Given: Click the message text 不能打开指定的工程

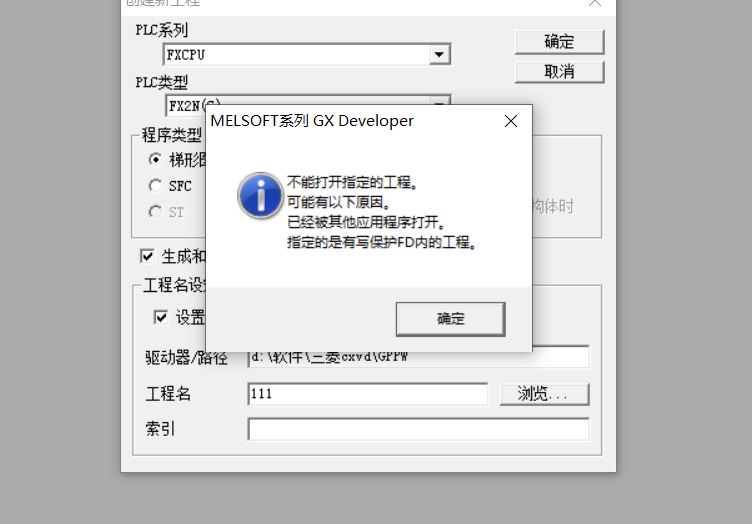Looking at the screenshot, I should 352,182.
